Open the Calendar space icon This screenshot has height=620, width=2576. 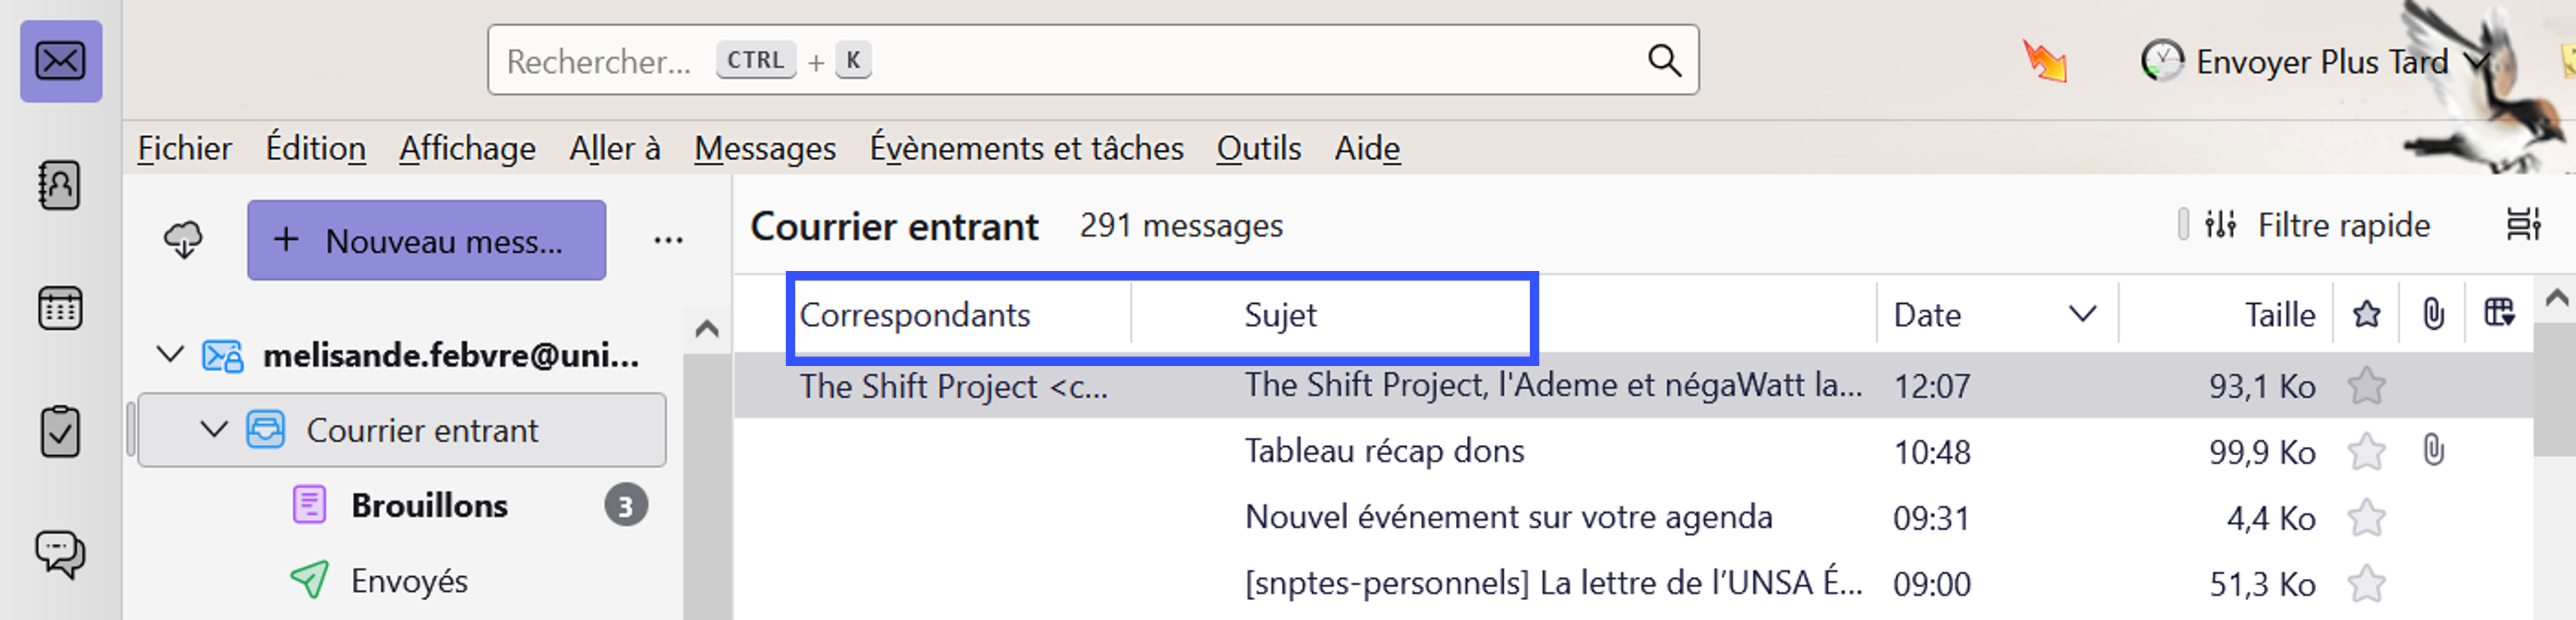[60, 309]
